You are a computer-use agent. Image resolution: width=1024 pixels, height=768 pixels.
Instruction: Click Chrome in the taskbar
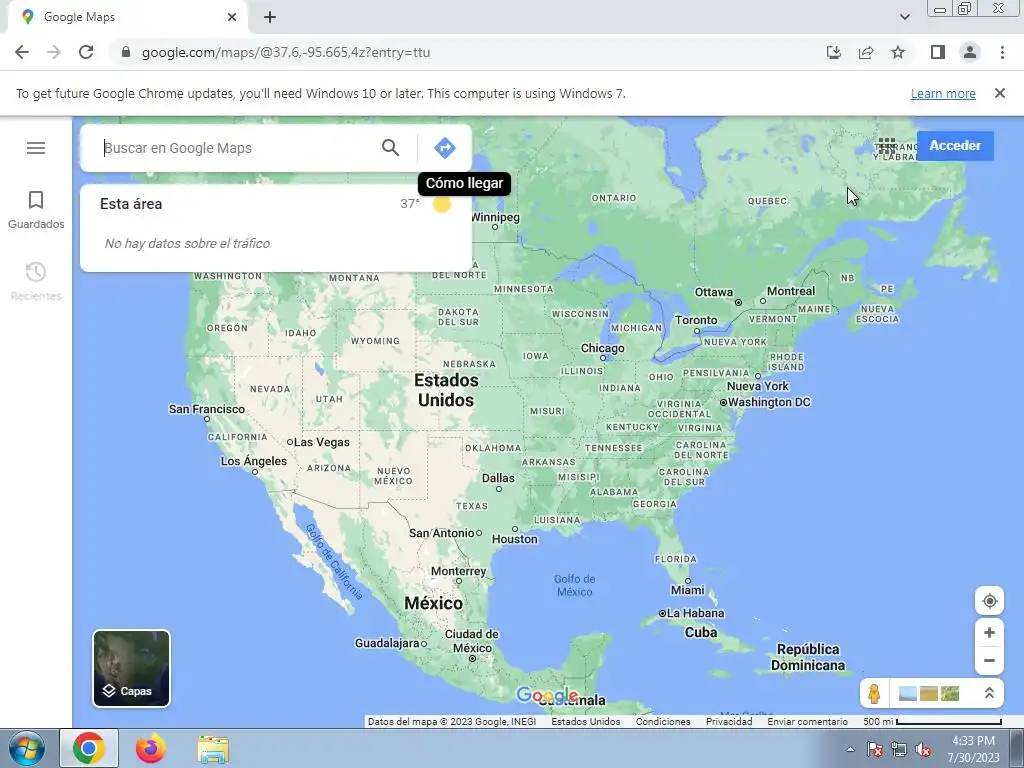pyautogui.click(x=89, y=748)
